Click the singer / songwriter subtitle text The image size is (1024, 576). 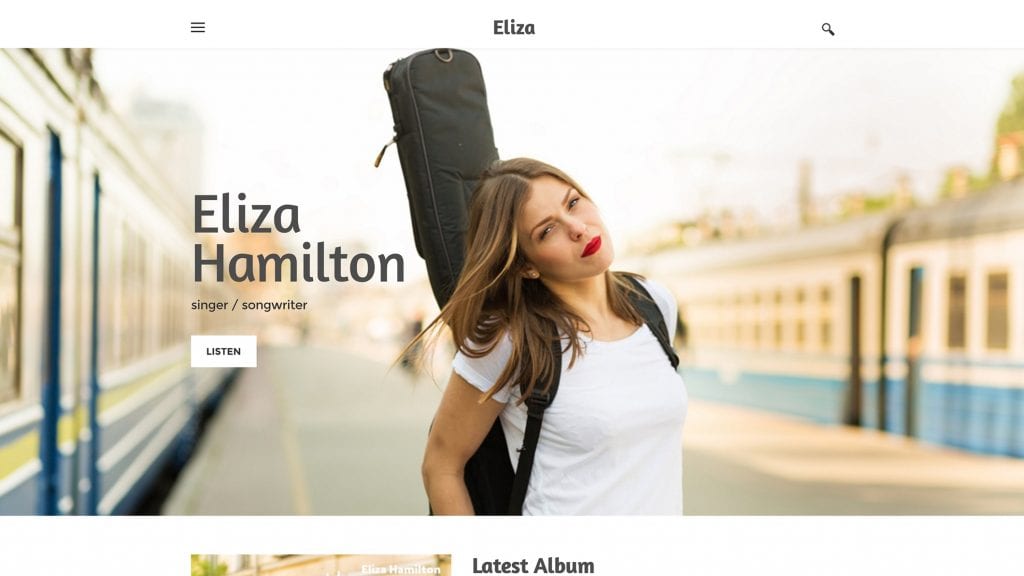[x=249, y=305]
